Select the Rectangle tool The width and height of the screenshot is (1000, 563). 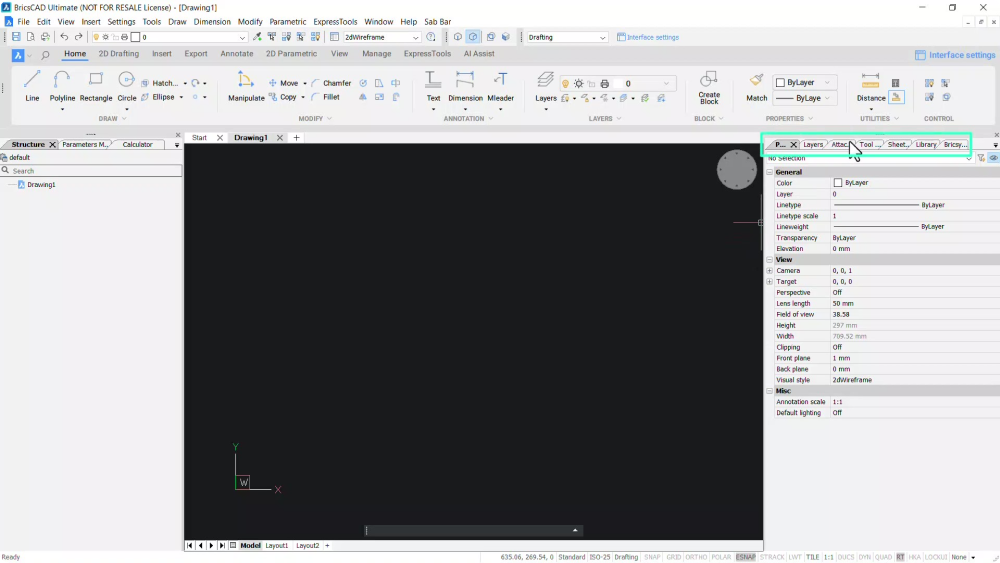[96, 86]
